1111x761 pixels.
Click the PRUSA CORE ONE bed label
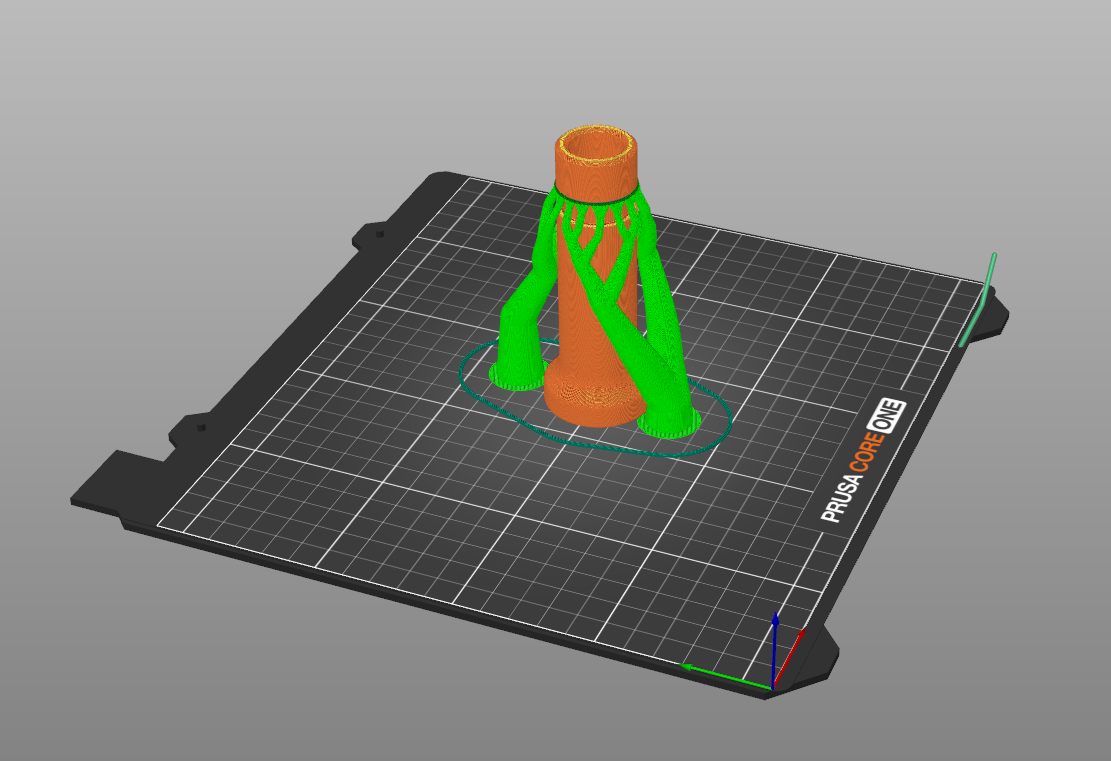click(x=863, y=461)
